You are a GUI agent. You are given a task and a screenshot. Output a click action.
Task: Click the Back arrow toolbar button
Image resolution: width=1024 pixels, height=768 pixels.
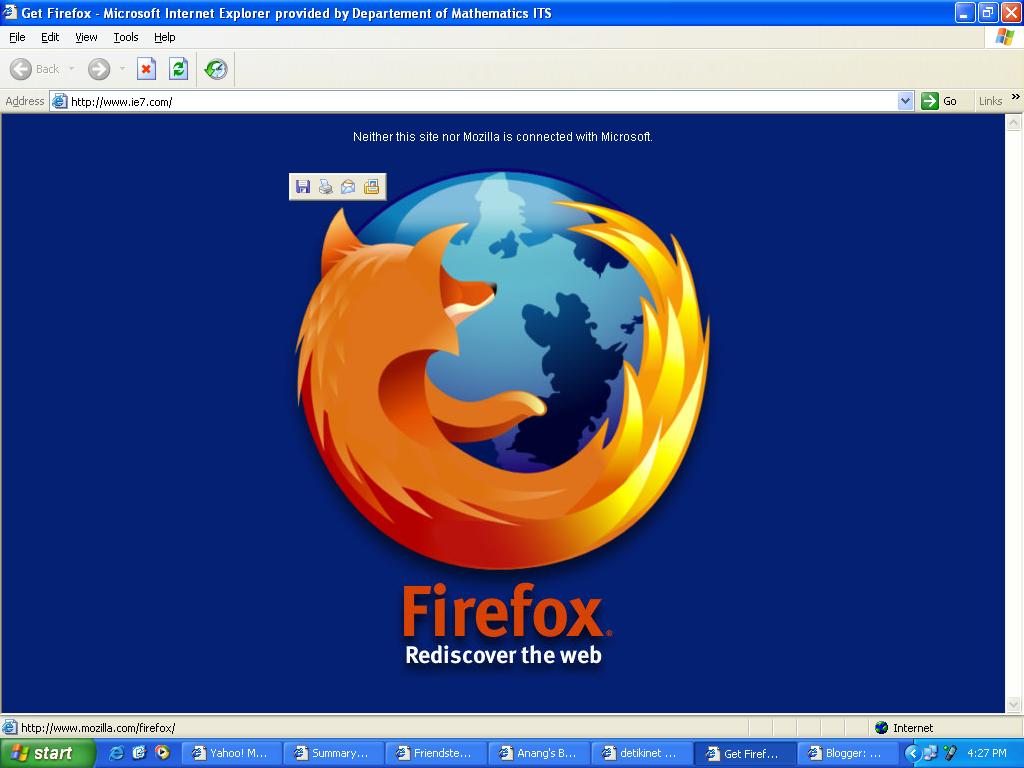pos(21,69)
